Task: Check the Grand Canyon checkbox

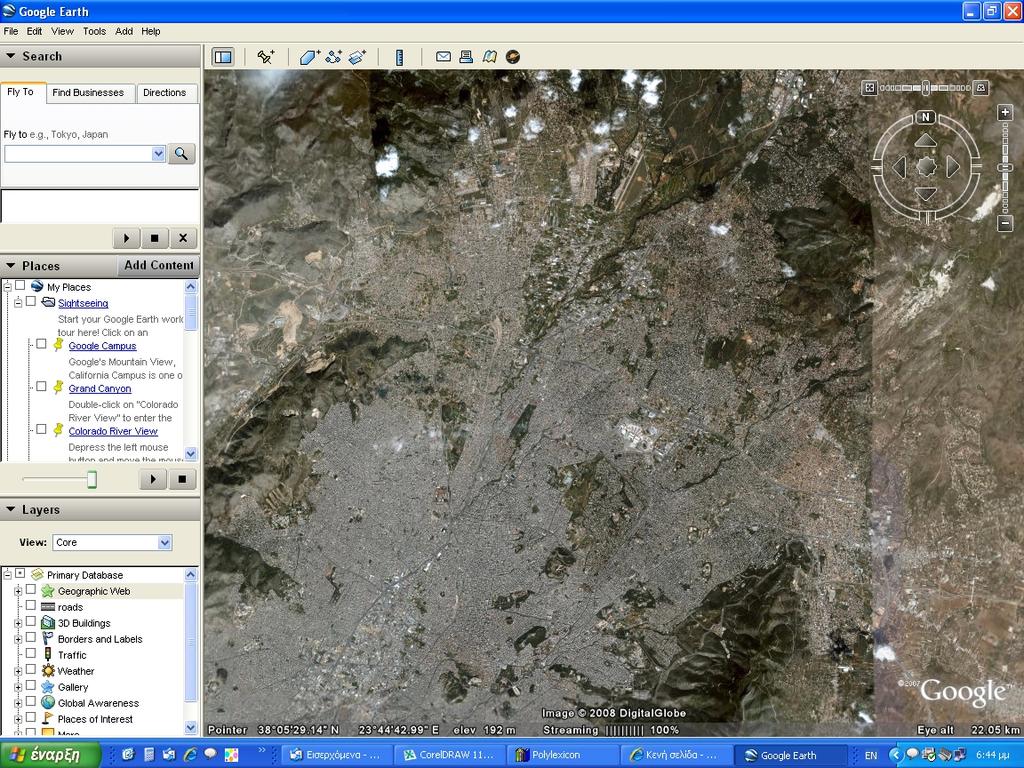Action: coord(41,387)
